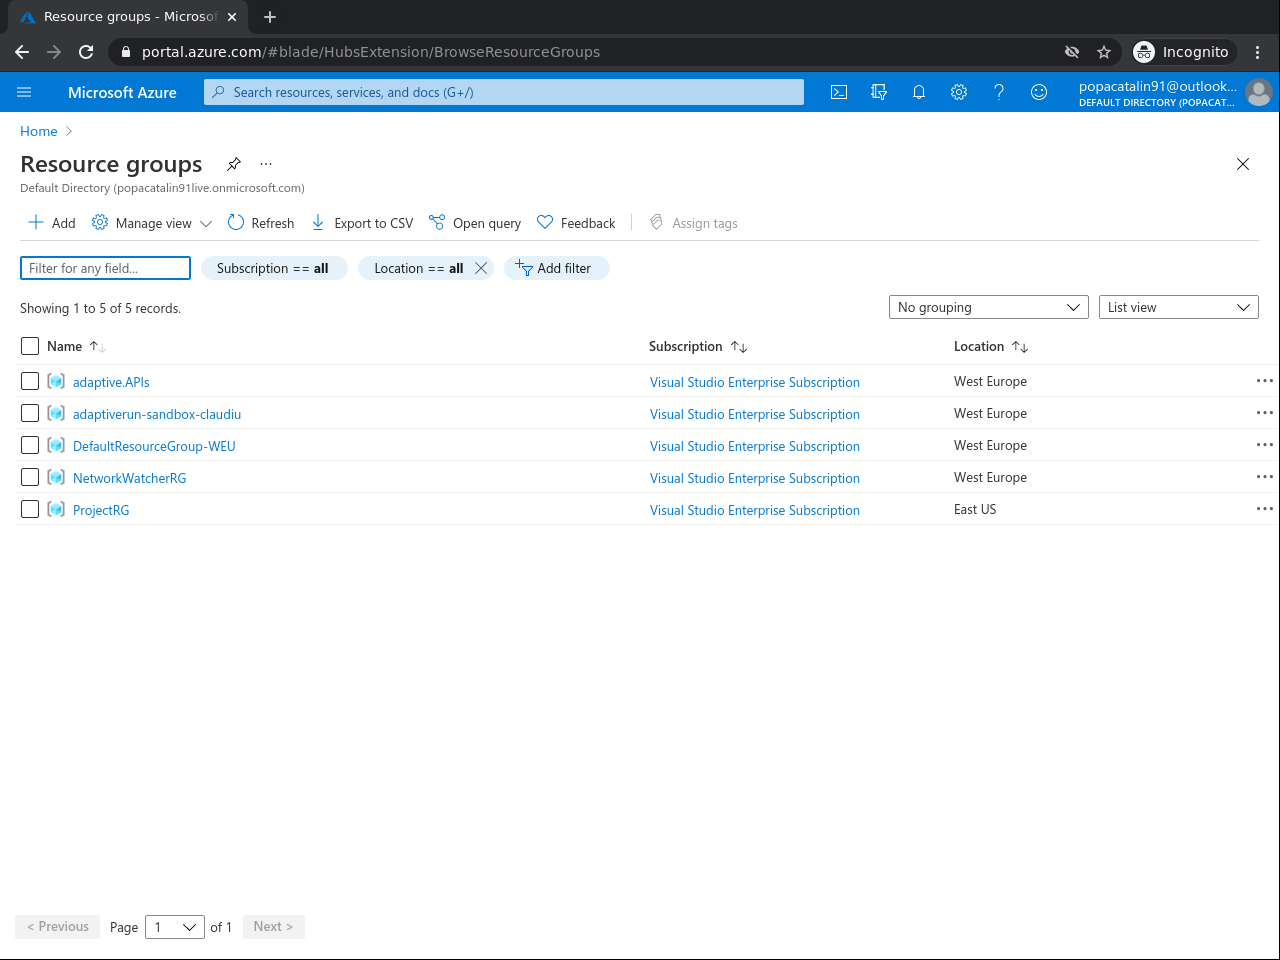
Task: Pin Resource groups to dashboard
Action: click(x=233, y=164)
